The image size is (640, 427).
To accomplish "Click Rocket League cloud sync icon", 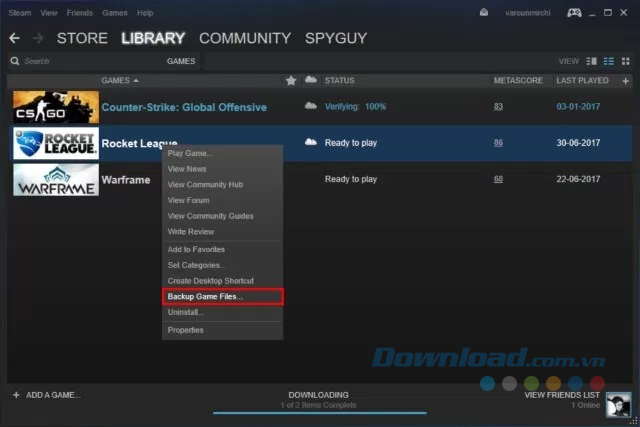I will tap(310, 143).
